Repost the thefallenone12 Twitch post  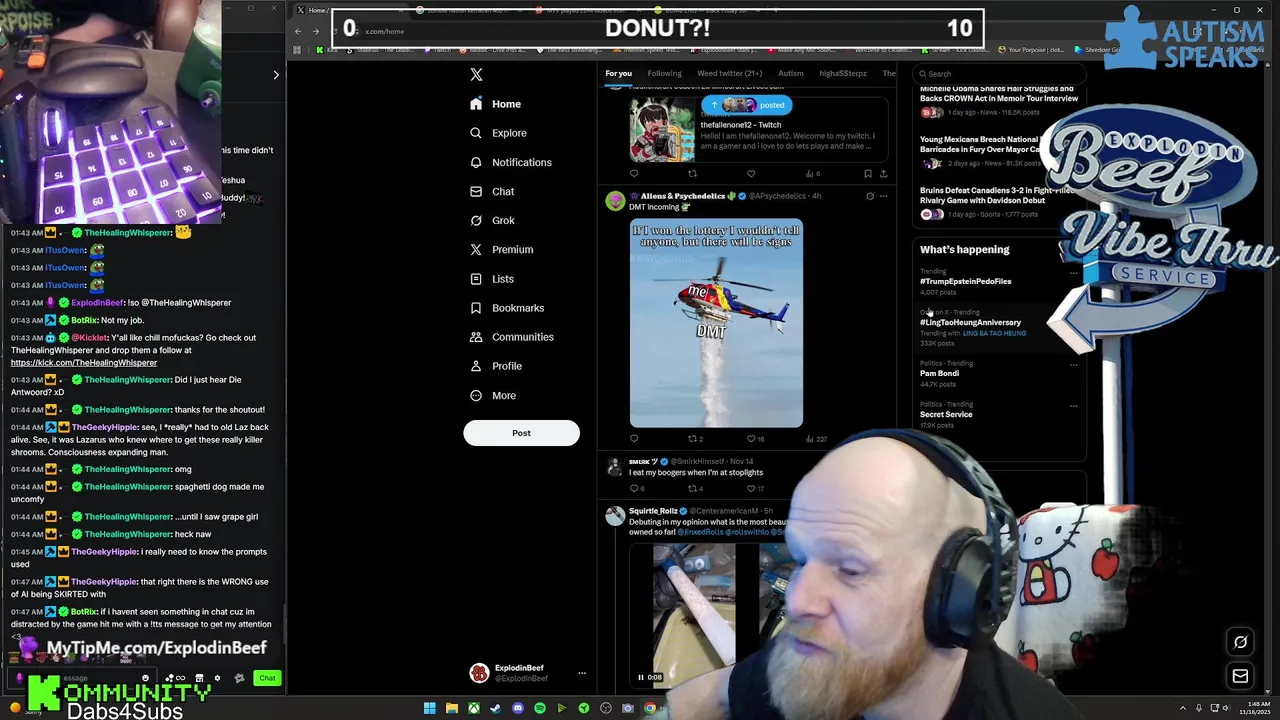click(692, 174)
